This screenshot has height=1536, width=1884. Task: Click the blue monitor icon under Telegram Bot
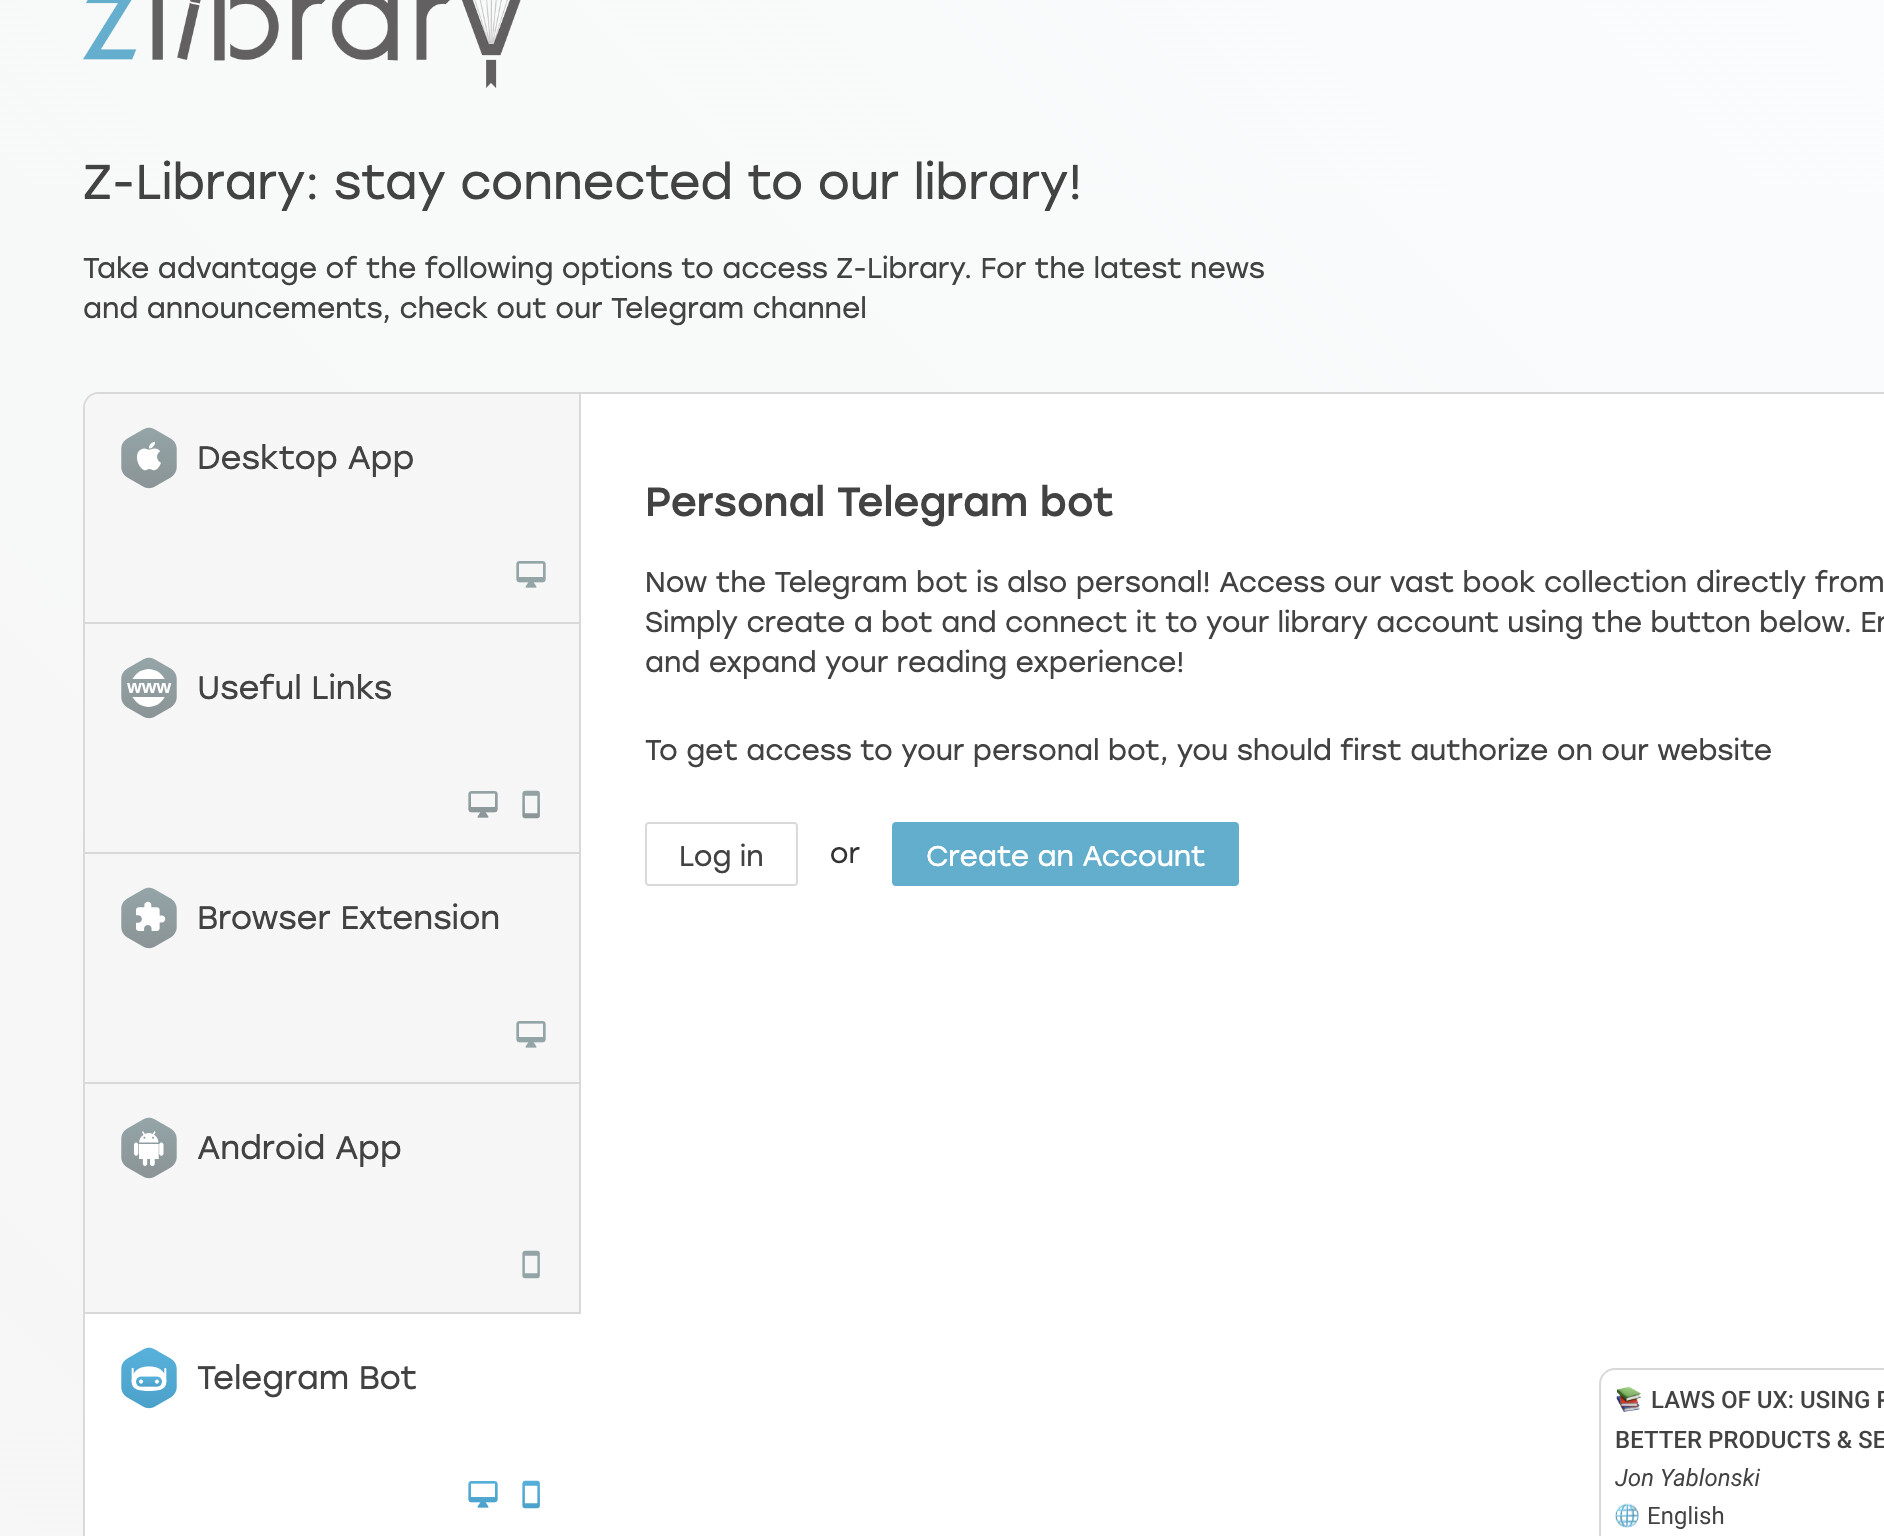483,1494
